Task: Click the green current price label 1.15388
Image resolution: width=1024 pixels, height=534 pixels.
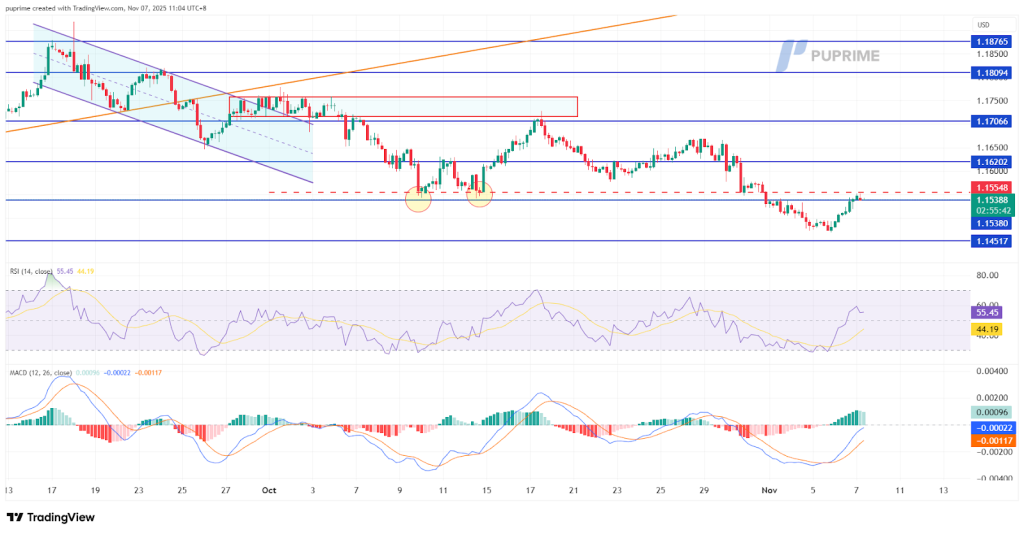Action: tap(991, 199)
